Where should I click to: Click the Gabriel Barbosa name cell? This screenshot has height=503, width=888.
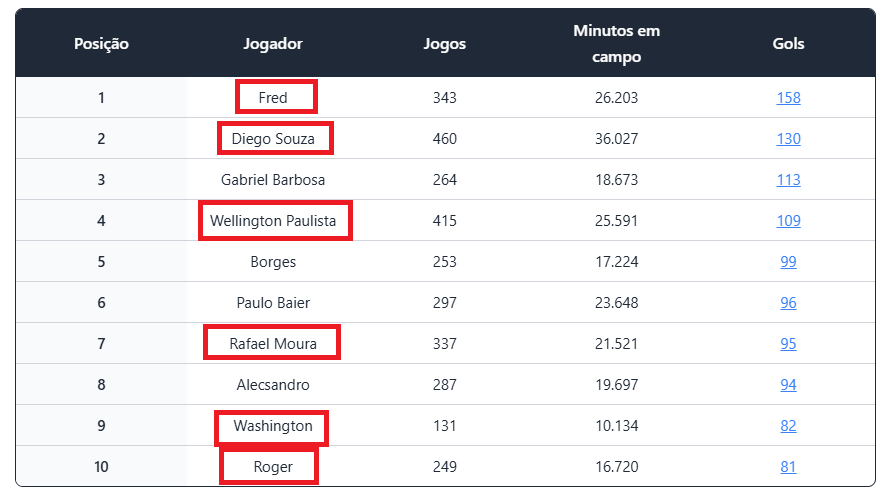[273, 180]
